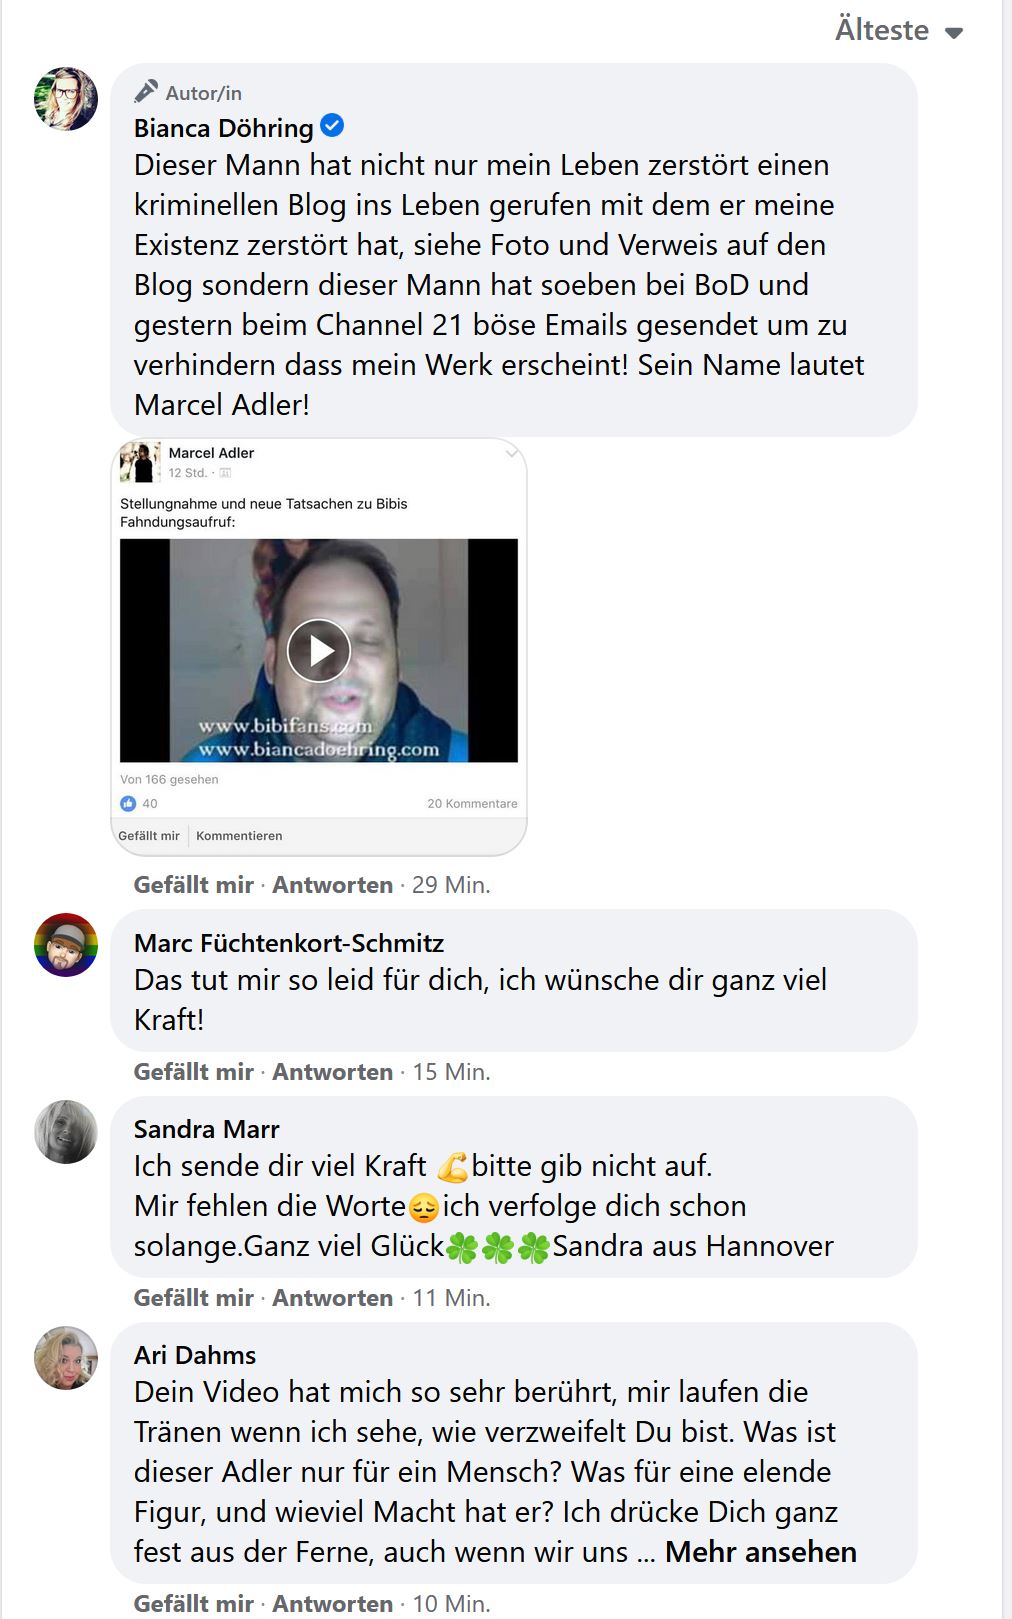Viewport: 1012px width, 1619px height.
Task: Open Bianca Döhring's profile picture
Action: tap(66, 99)
